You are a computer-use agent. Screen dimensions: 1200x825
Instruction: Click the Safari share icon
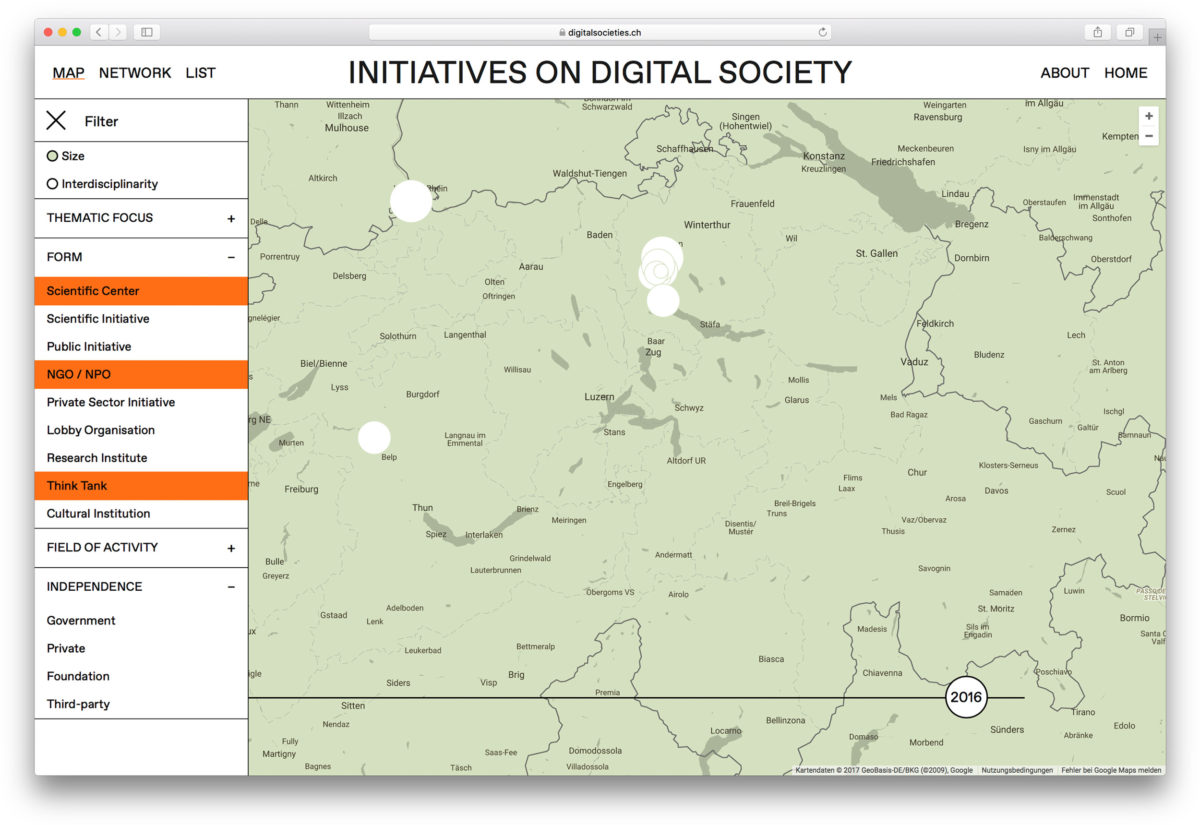[1097, 32]
